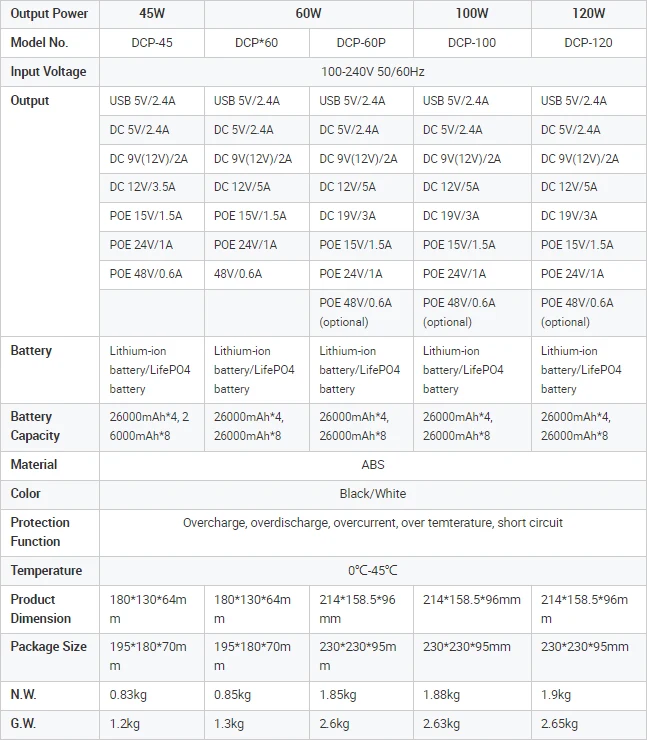Select the 45W column header

point(151,14)
